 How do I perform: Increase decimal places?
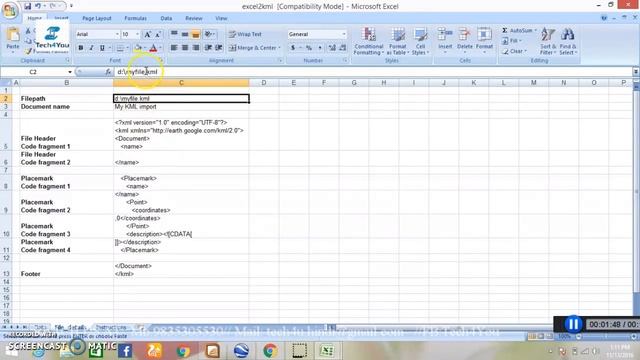[332, 48]
